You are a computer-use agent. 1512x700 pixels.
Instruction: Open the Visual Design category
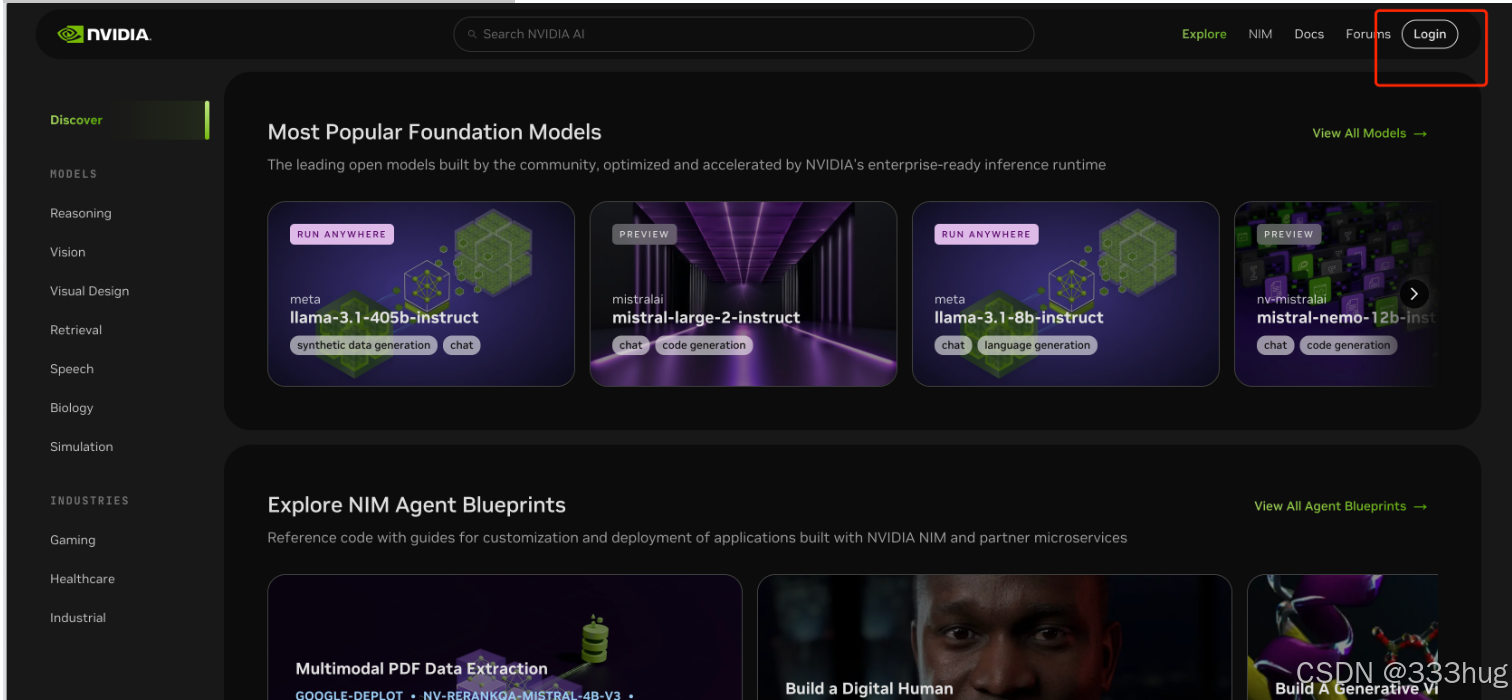tap(90, 291)
